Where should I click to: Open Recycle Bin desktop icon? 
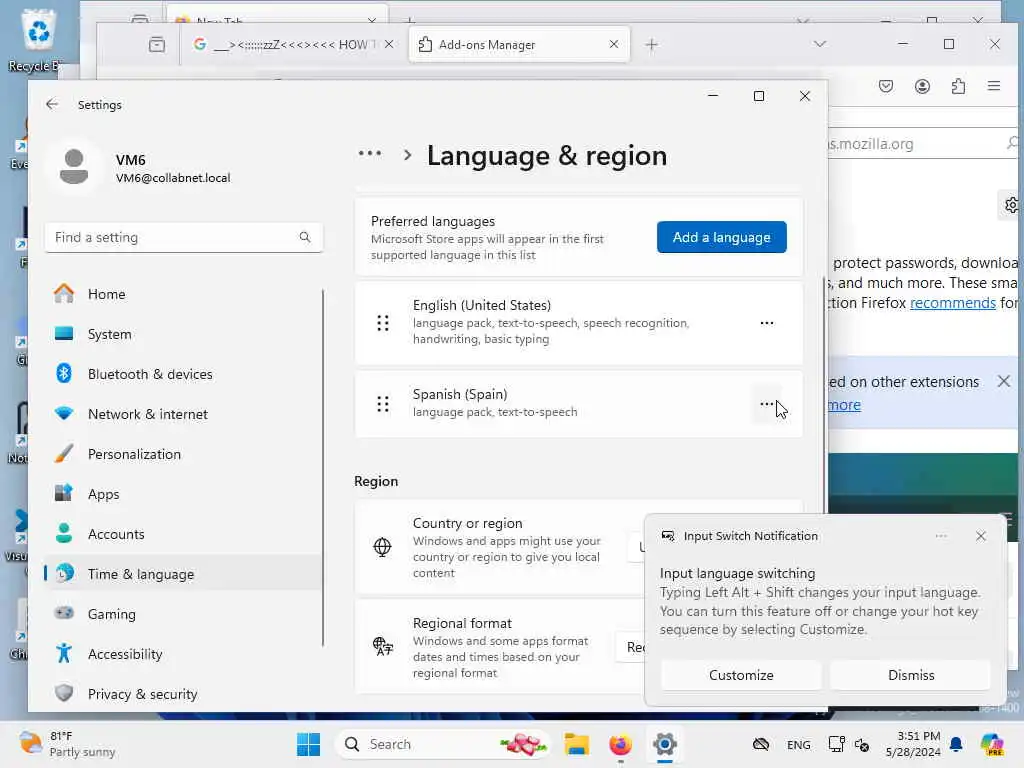[37, 39]
